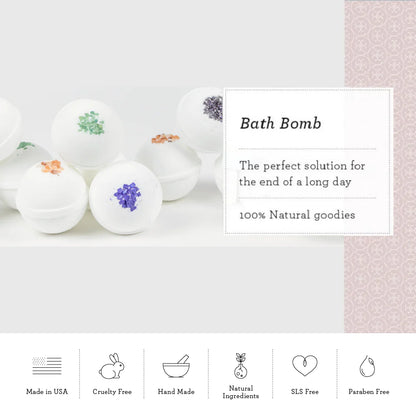Click the Natural Ingredients plant flask icon

(x=240, y=366)
